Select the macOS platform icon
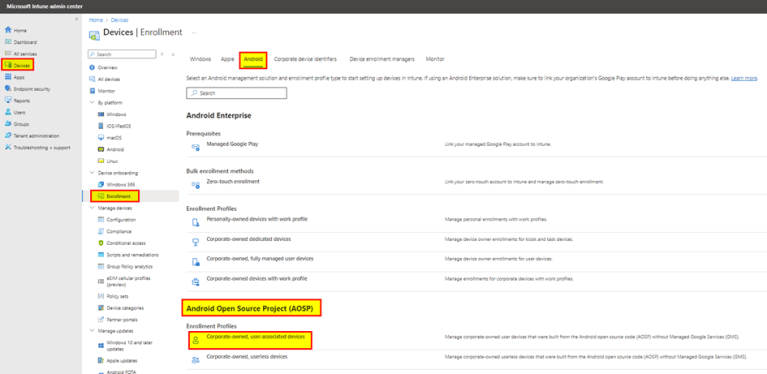The height and width of the screenshot is (374, 767). tap(101, 138)
